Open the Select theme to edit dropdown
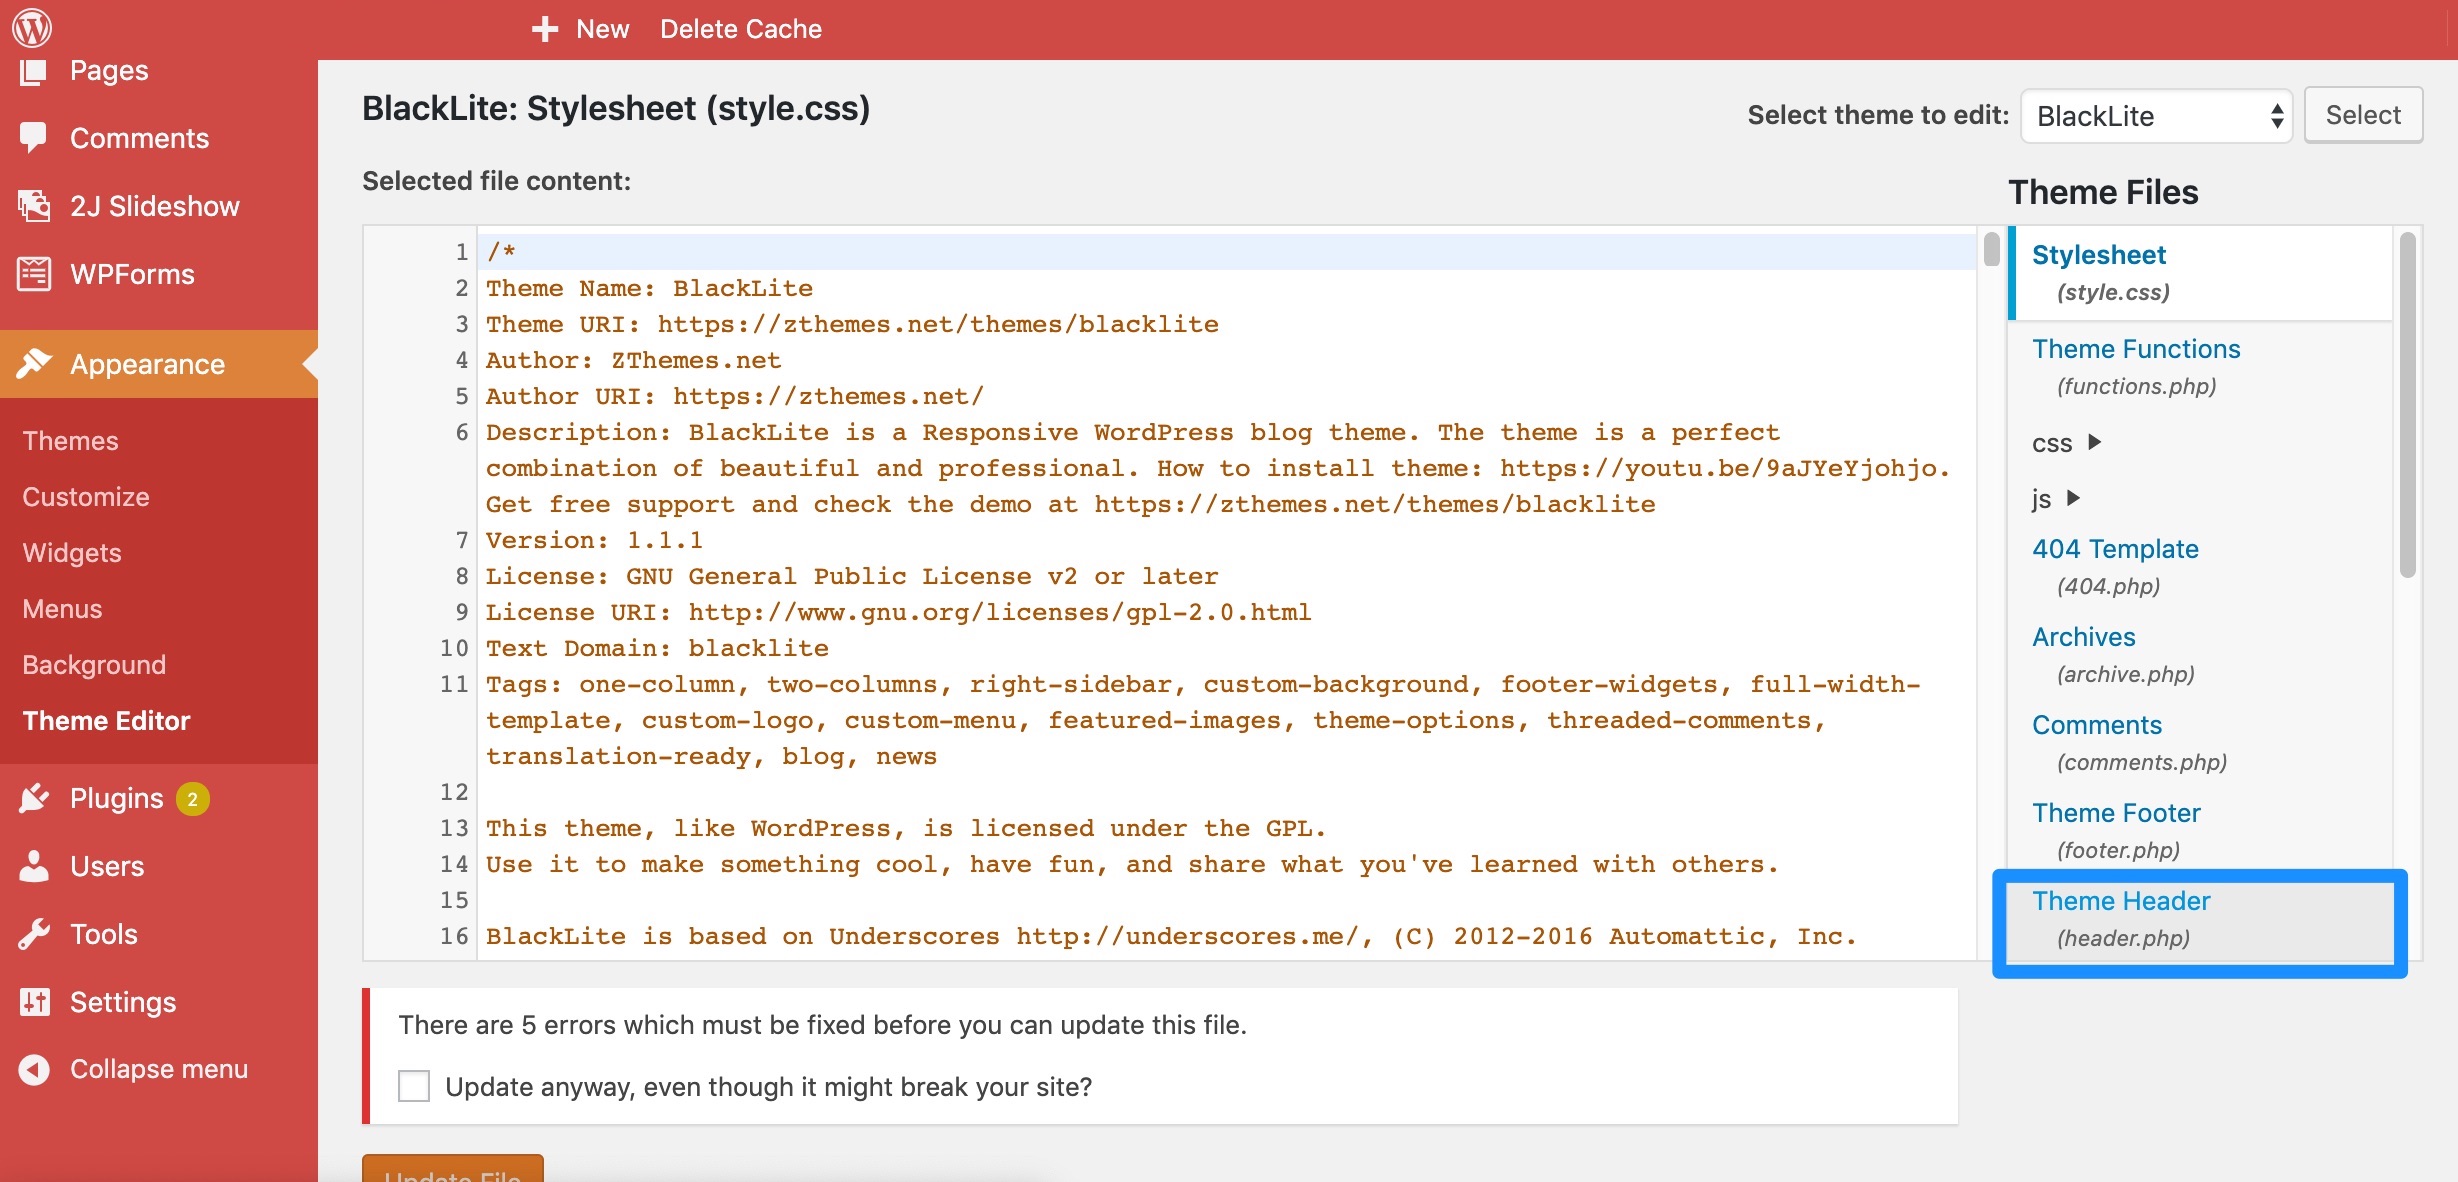This screenshot has width=2458, height=1182. pyautogui.click(x=2156, y=116)
